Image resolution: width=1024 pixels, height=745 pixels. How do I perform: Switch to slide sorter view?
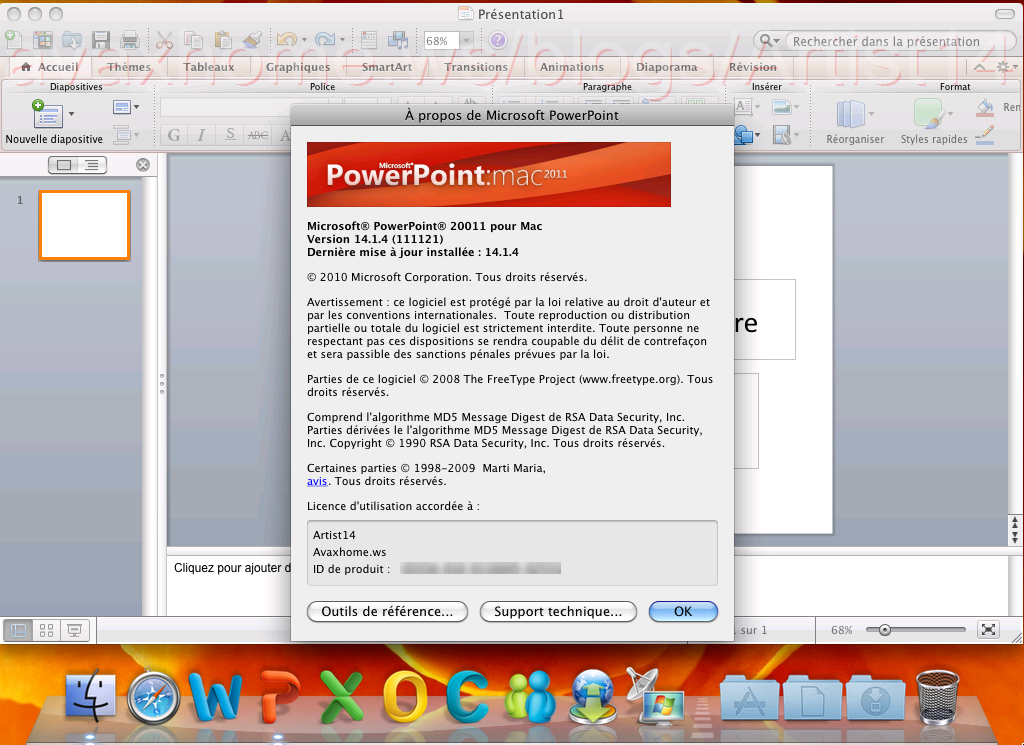[46, 630]
